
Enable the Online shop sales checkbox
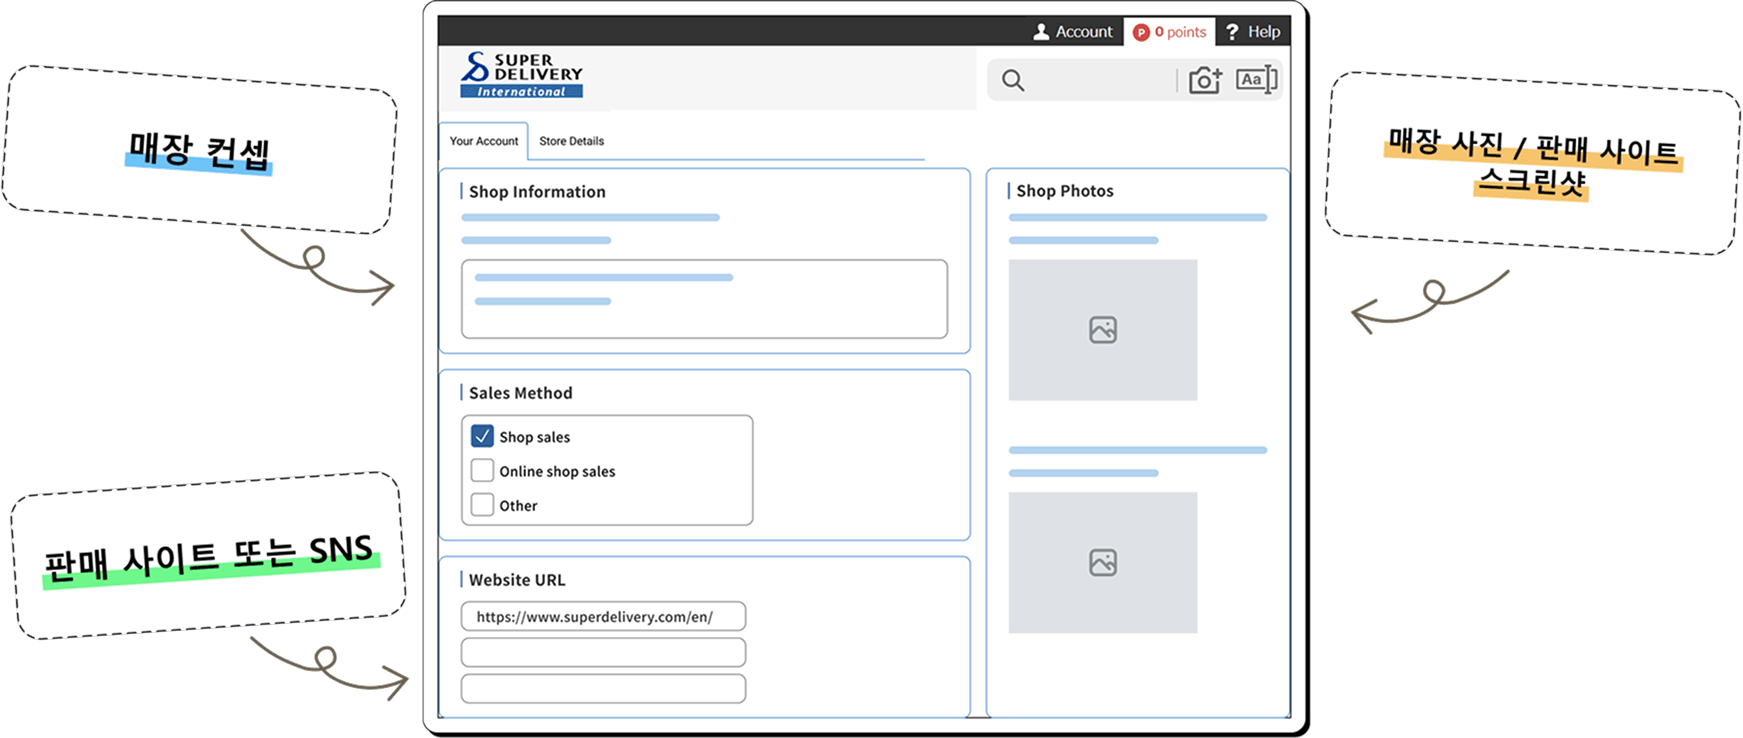pyautogui.click(x=482, y=470)
